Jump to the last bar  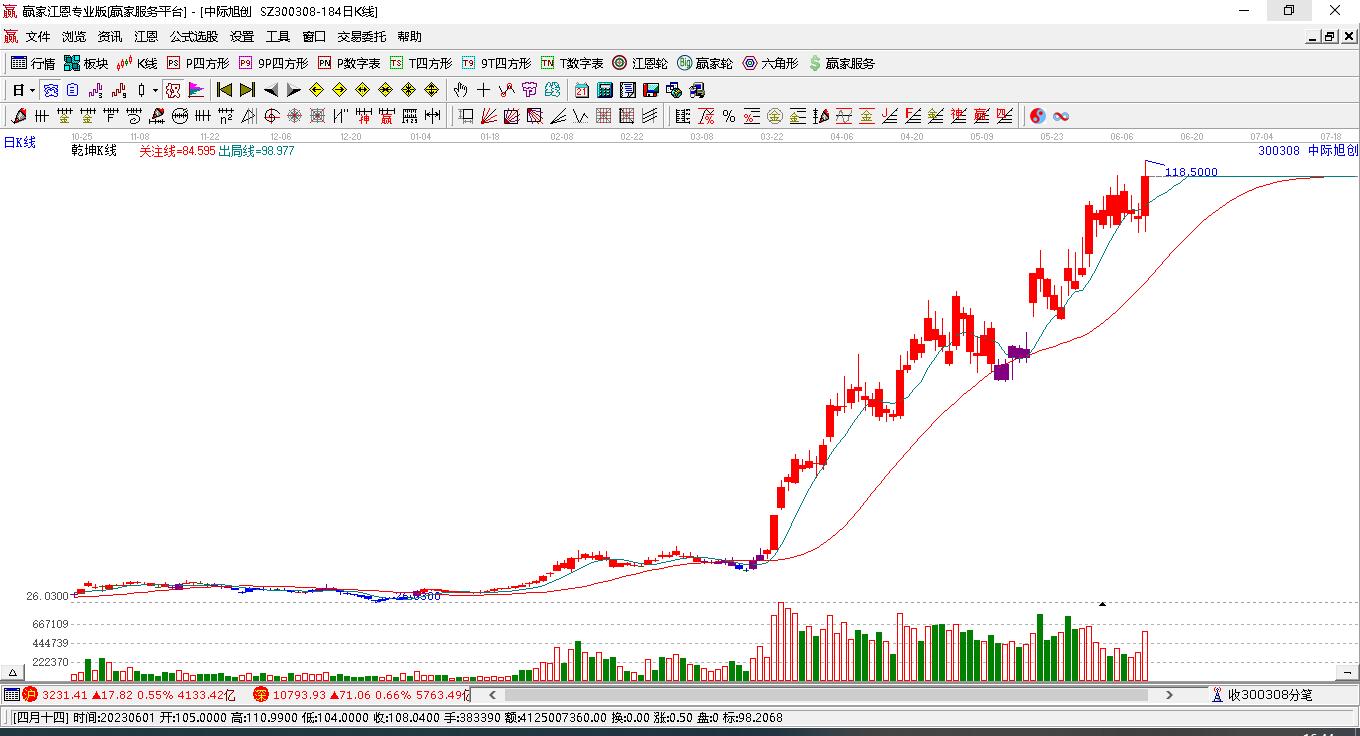(x=247, y=90)
